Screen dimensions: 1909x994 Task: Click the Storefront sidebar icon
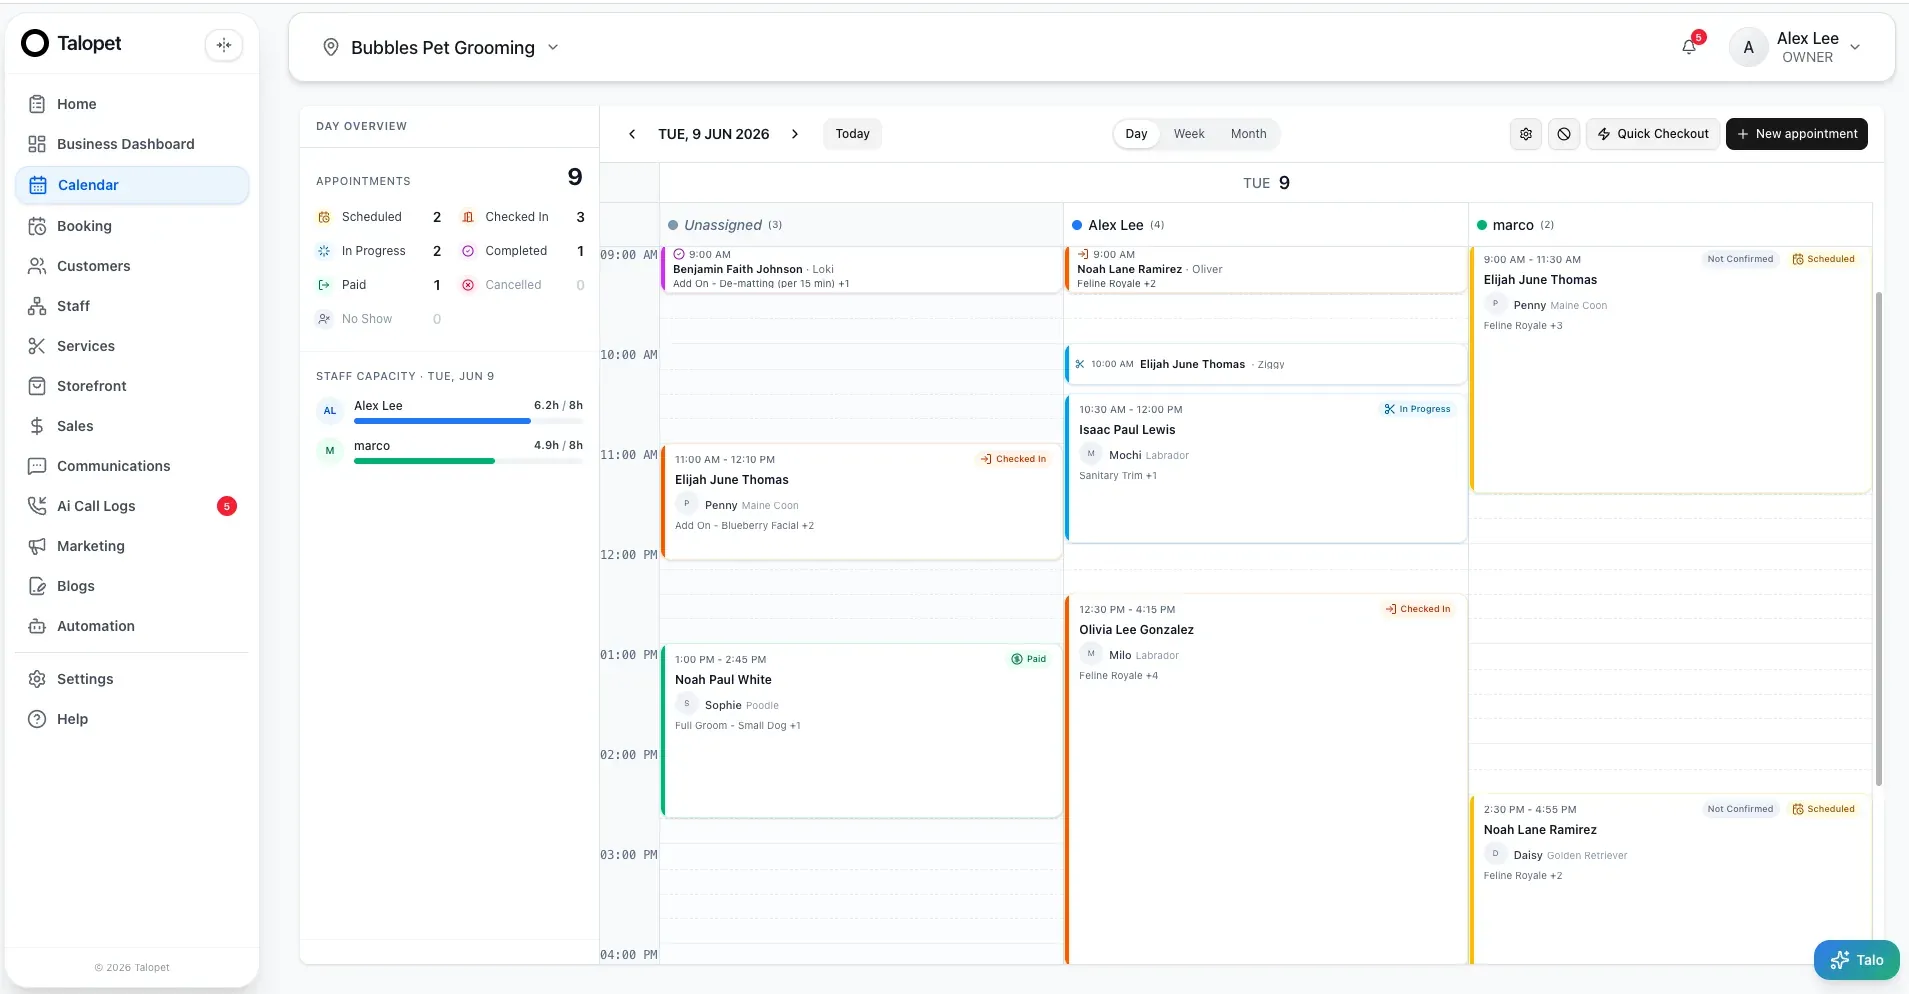37,386
